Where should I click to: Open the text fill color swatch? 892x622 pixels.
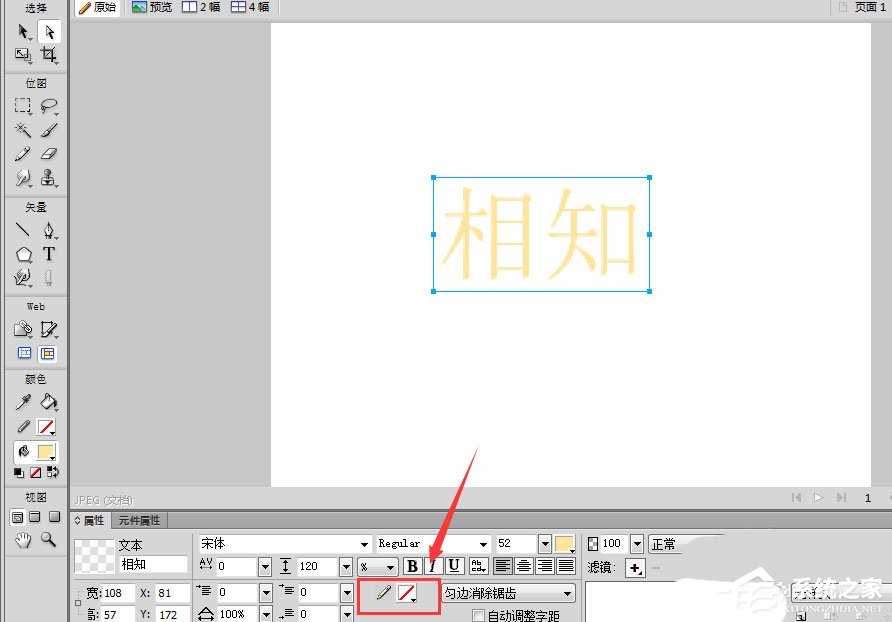point(565,543)
